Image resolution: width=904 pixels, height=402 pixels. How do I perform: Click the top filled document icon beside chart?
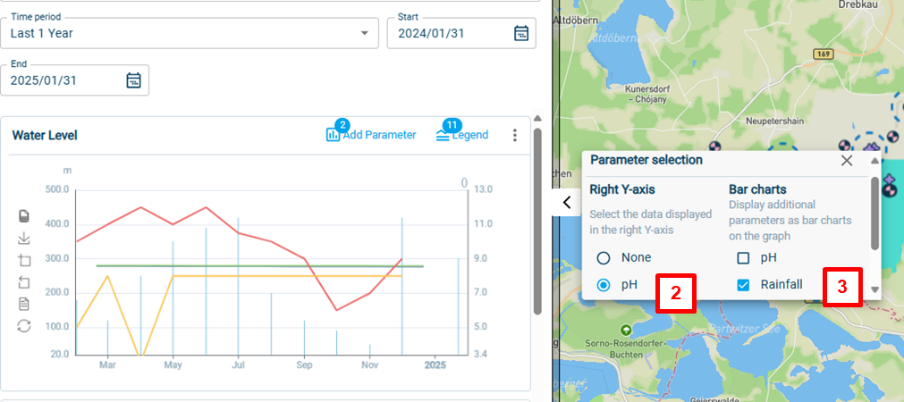[x=24, y=216]
